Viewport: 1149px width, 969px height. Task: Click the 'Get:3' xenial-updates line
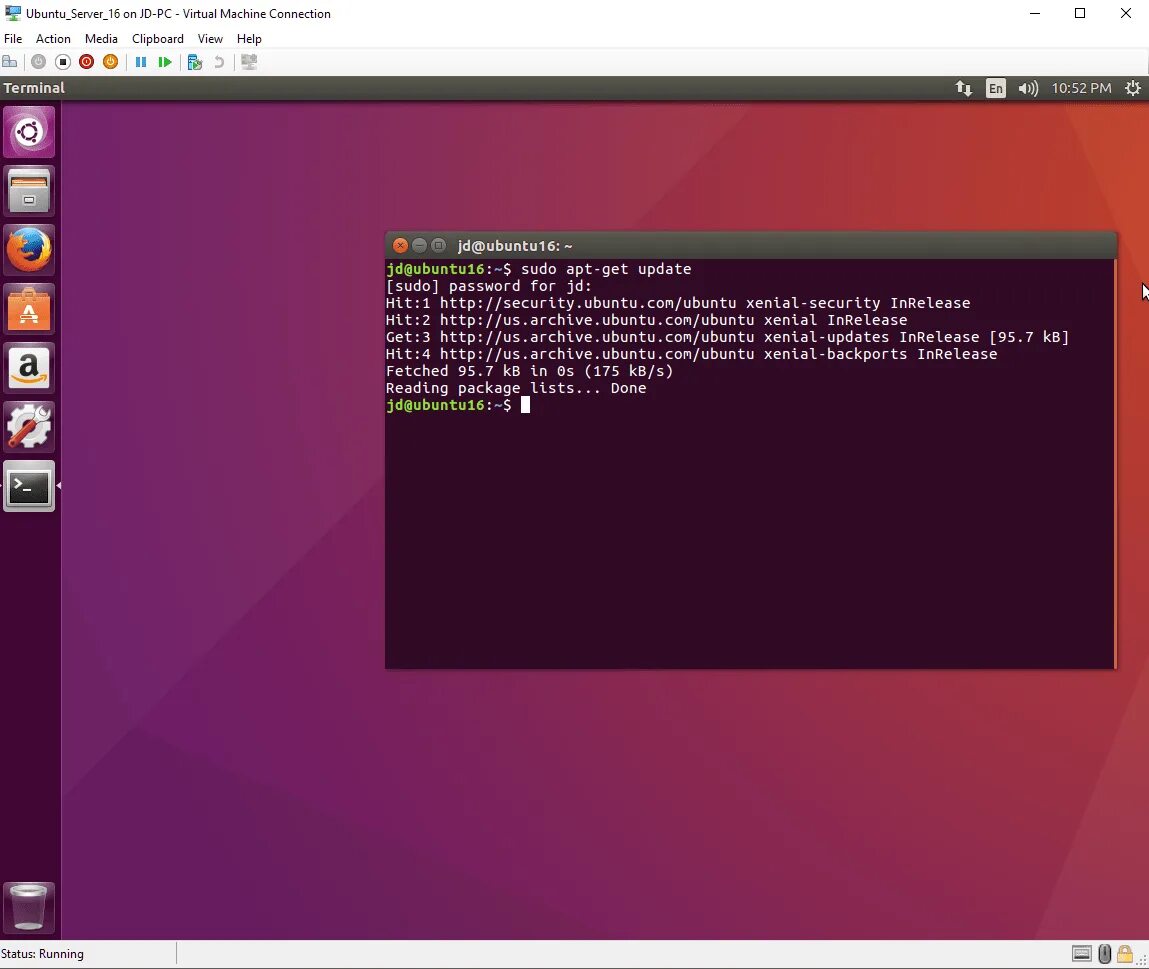[727, 337]
